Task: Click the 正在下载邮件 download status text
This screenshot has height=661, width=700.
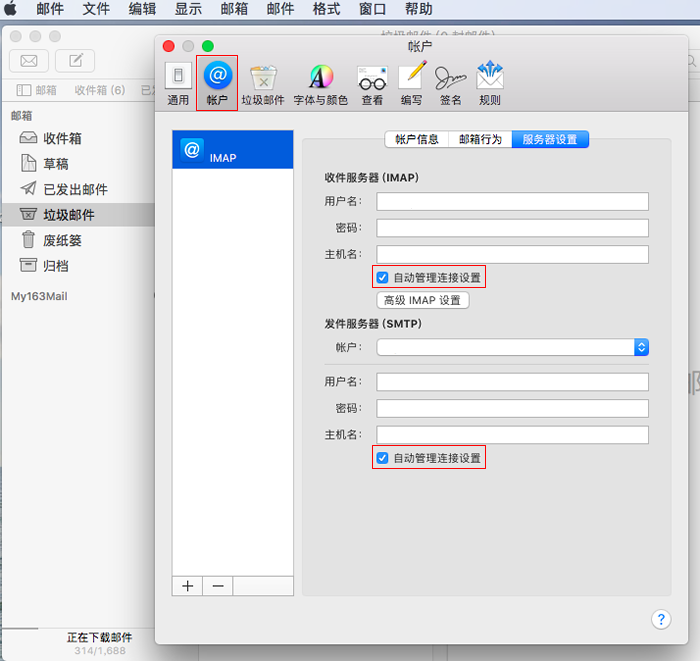Action: pyautogui.click(x=100, y=637)
